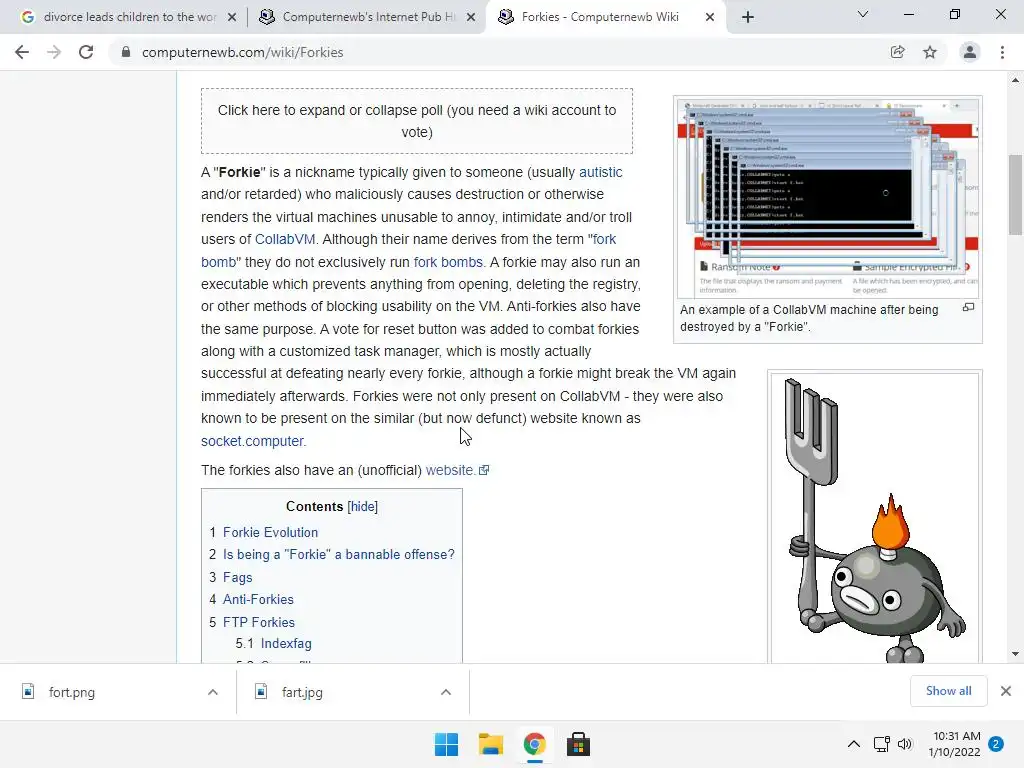Image resolution: width=1024 pixels, height=768 pixels.
Task: Reload the current page
Action: click(86, 52)
